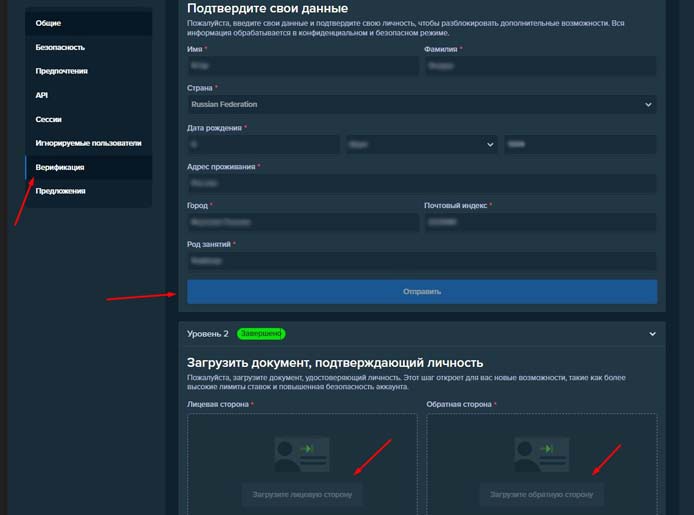Open Игнорируемые пользователи section
This screenshot has width=694, height=515.
[x=88, y=143]
